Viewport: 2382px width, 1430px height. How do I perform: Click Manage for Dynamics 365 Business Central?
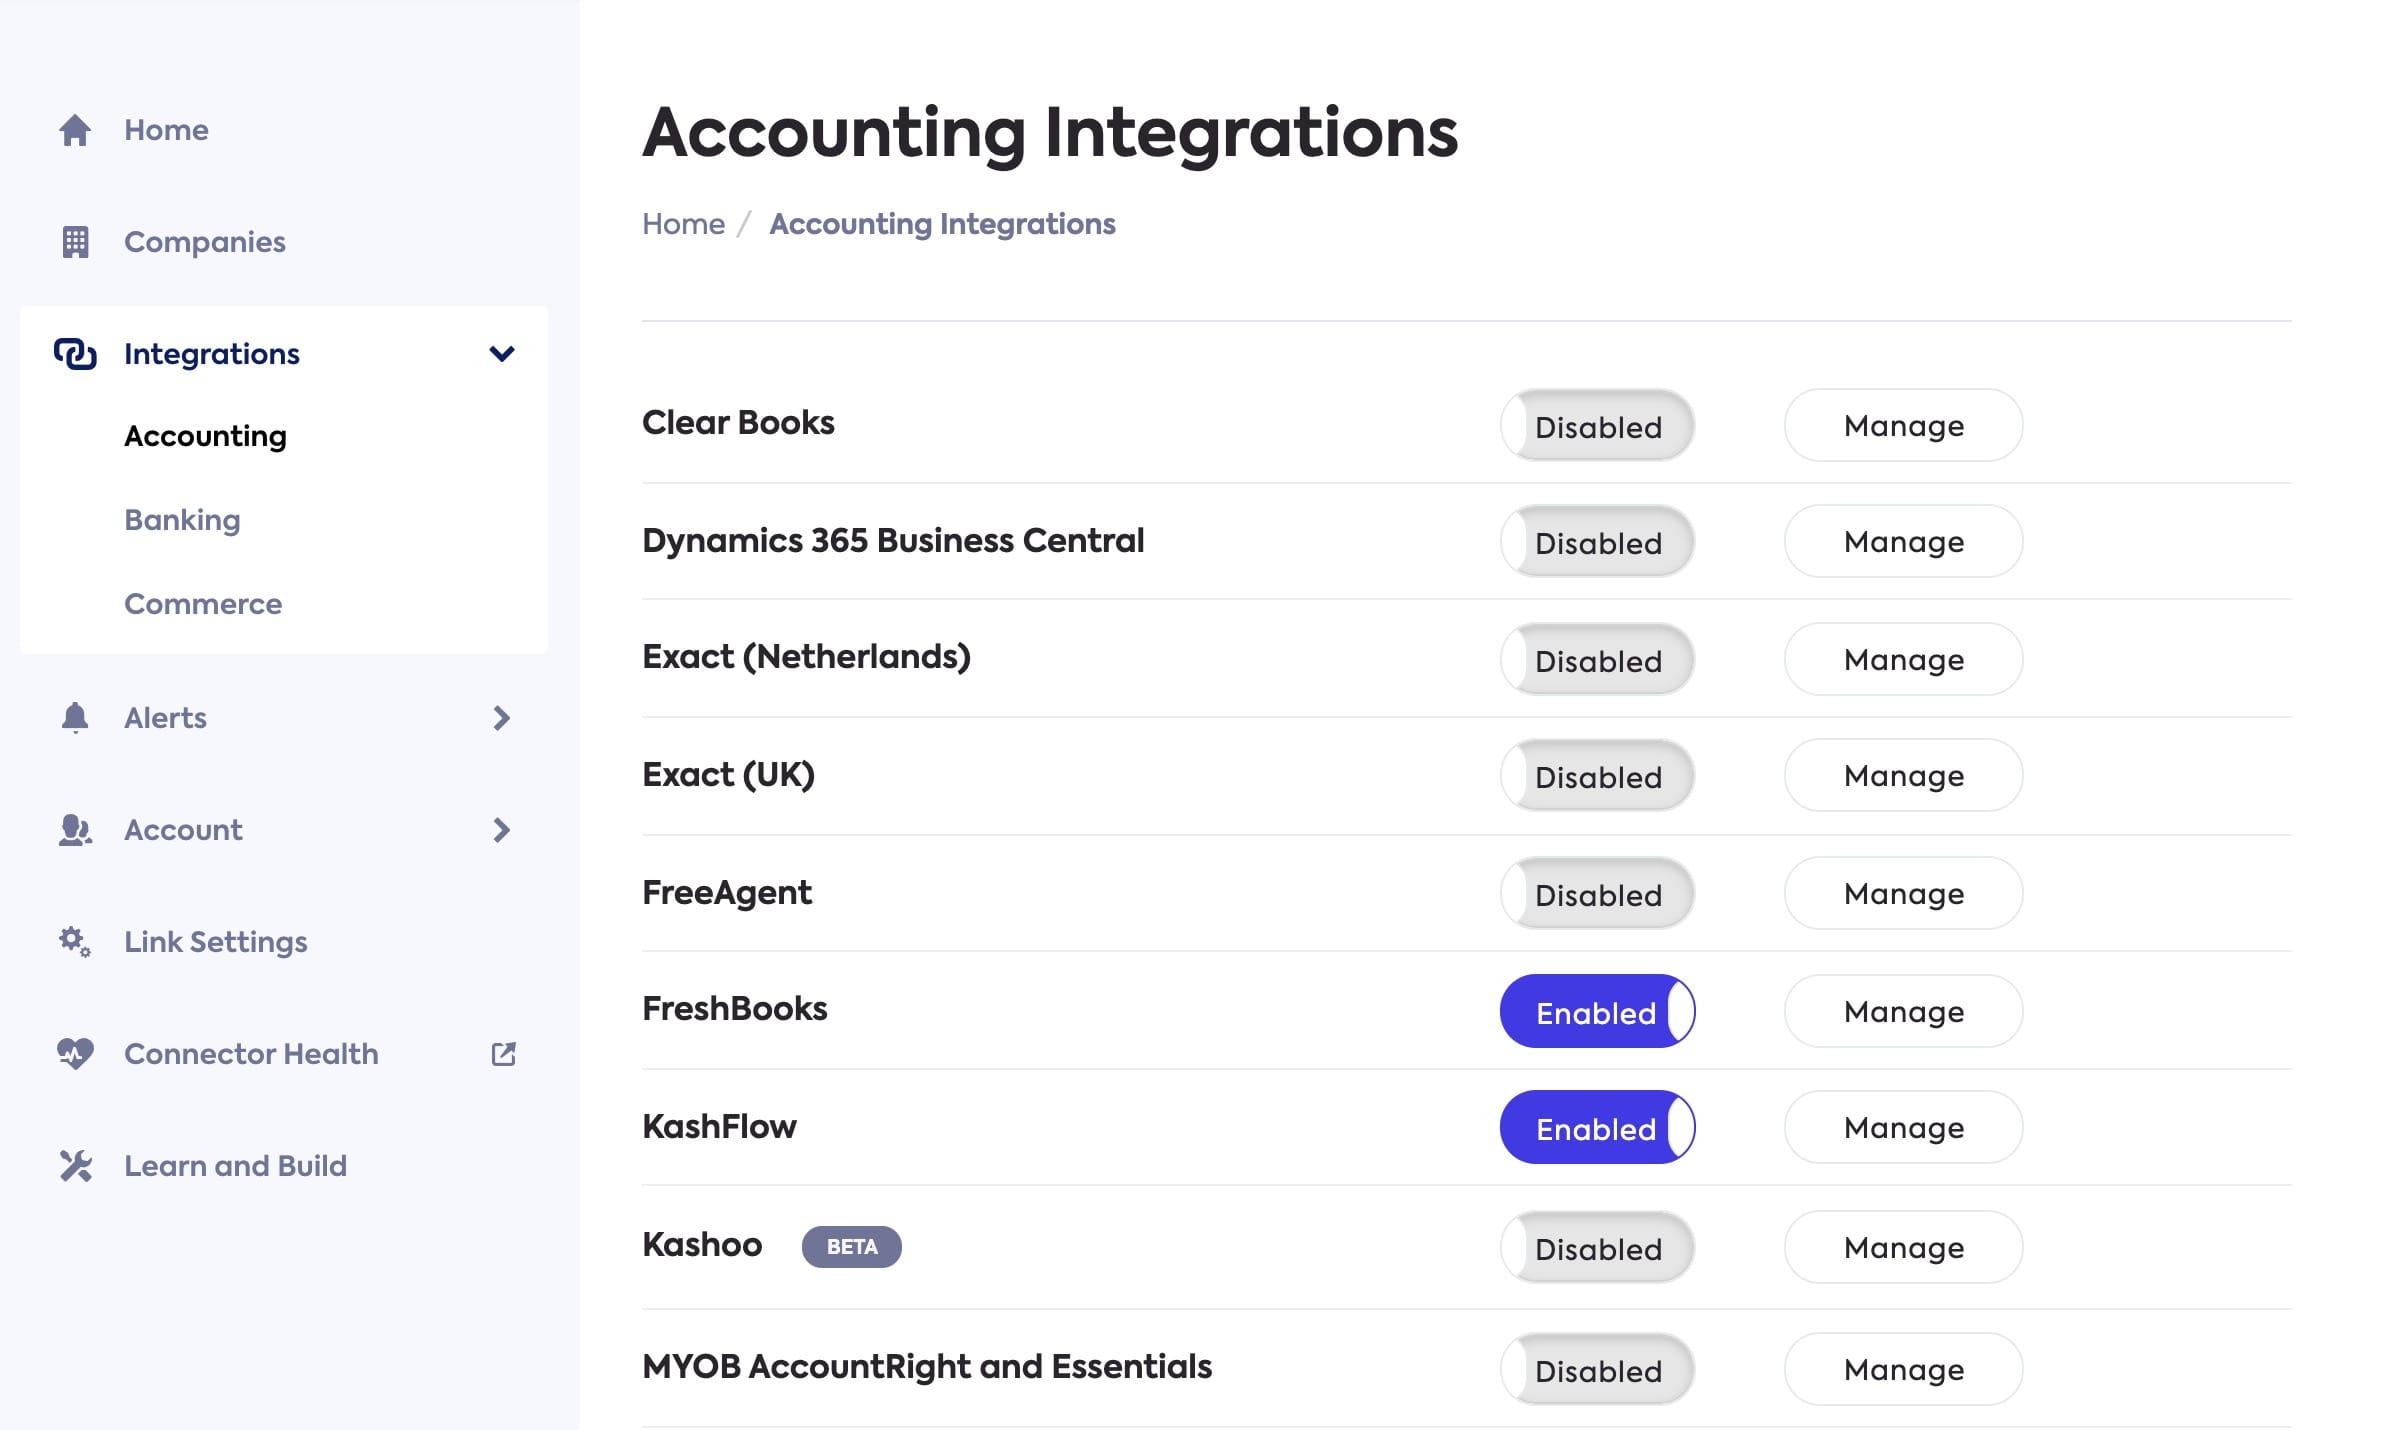[1903, 542]
